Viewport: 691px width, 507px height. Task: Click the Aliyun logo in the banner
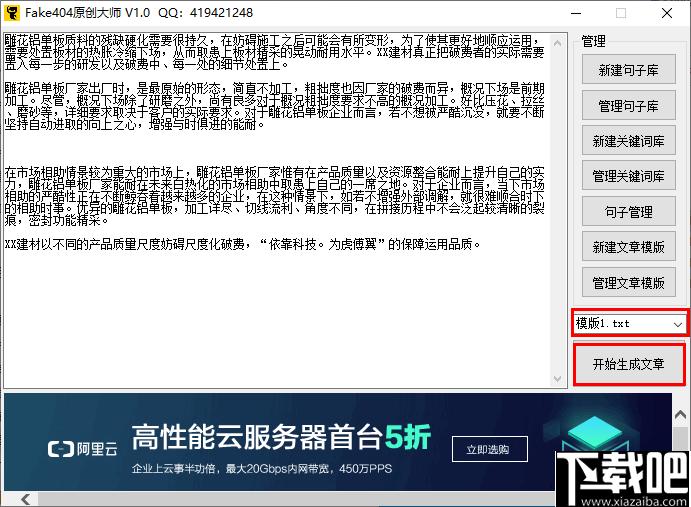(83, 449)
